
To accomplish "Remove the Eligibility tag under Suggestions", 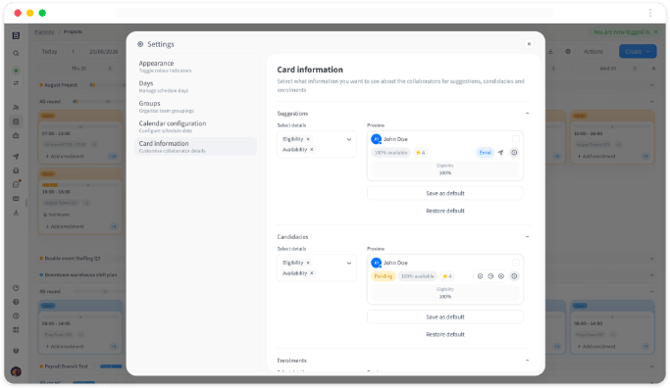I will point(308,139).
